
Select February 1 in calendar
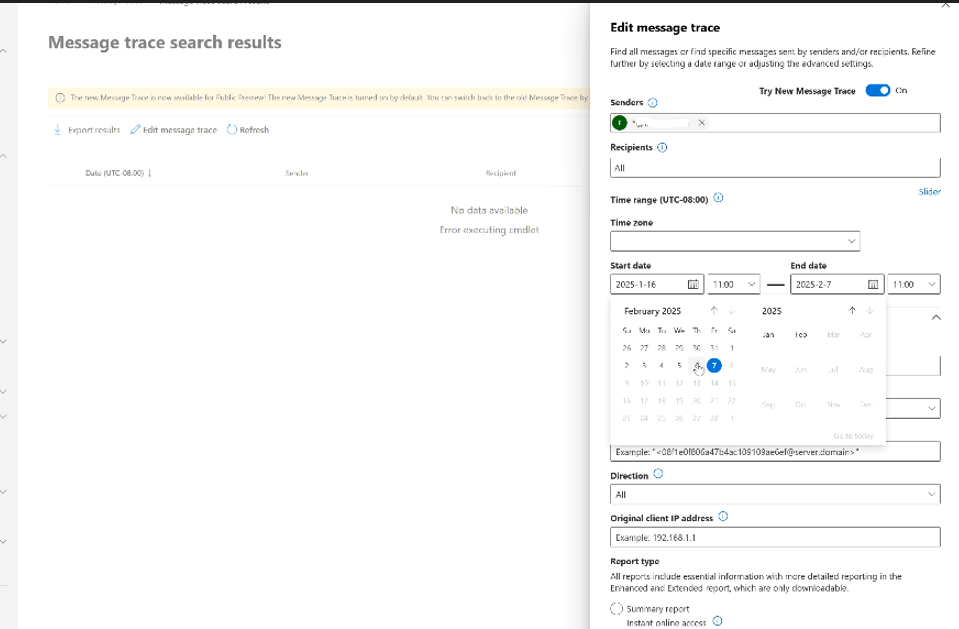pyautogui.click(x=731, y=348)
